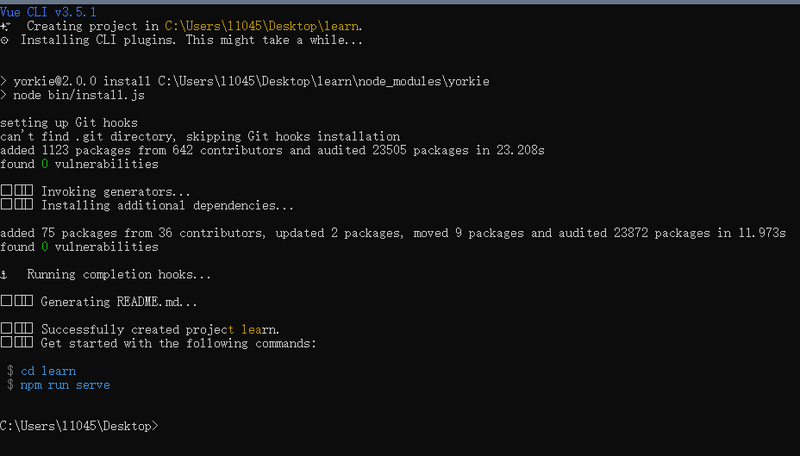
Task: Click the box glyphs before Successfully created project
Action: tap(17, 329)
